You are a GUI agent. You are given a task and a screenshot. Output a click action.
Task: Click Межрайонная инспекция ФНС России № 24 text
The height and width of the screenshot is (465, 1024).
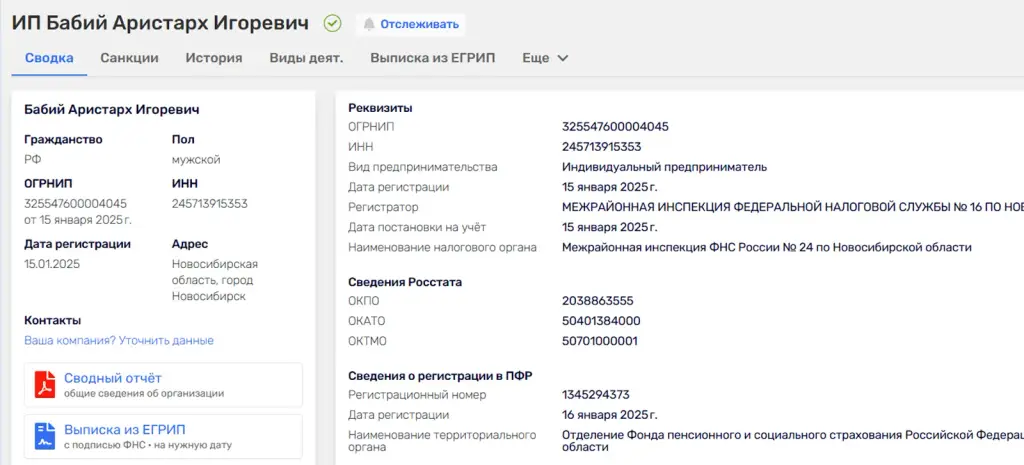767,248
